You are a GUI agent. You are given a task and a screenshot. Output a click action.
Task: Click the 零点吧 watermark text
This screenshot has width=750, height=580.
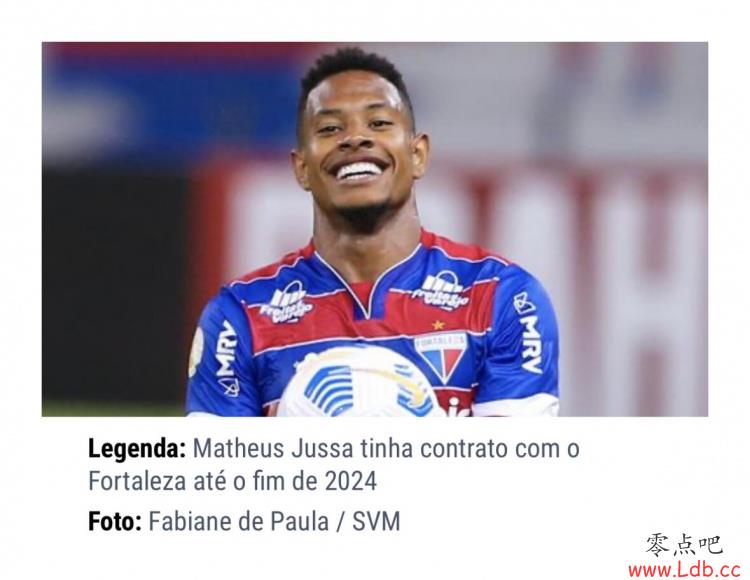pyautogui.click(x=684, y=545)
